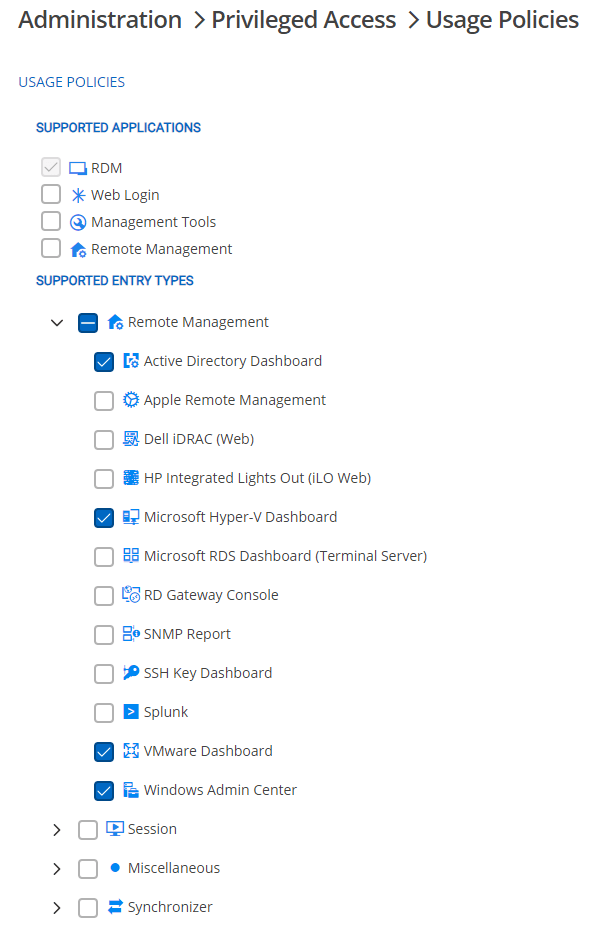The image size is (595, 936).
Task: Check the SNMP Report checkbox
Action: pyautogui.click(x=104, y=635)
